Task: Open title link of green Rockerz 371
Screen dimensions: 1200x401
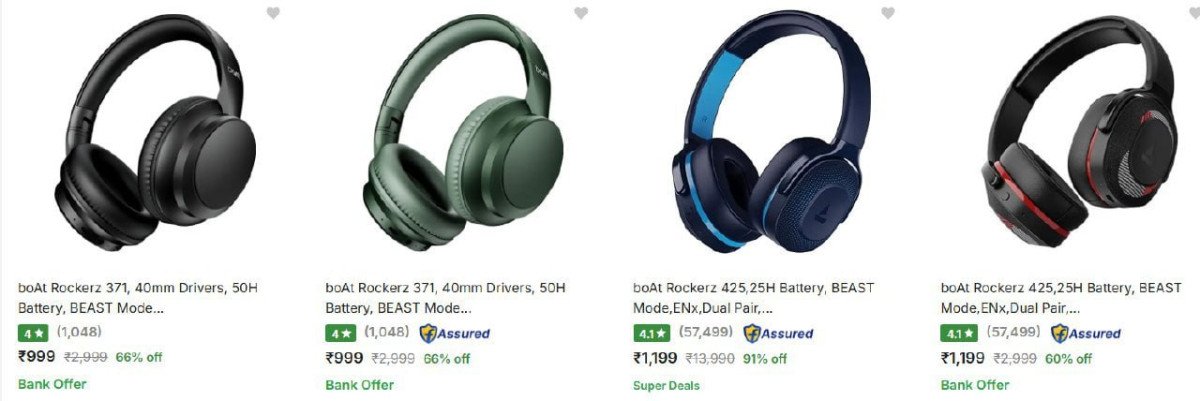Action: pyautogui.click(x=445, y=298)
